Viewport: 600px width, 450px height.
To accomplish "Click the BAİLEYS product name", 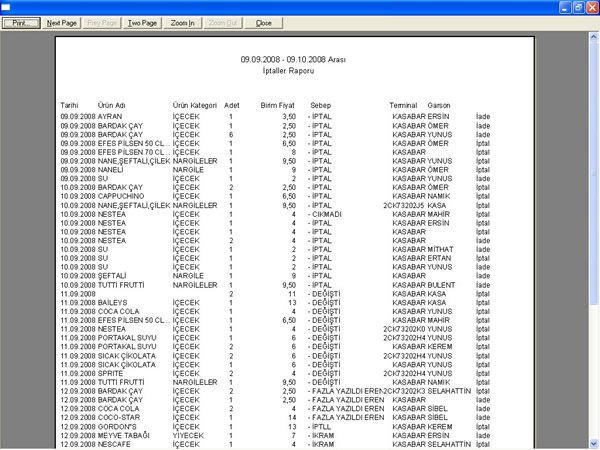I will pyautogui.click(x=112, y=302).
